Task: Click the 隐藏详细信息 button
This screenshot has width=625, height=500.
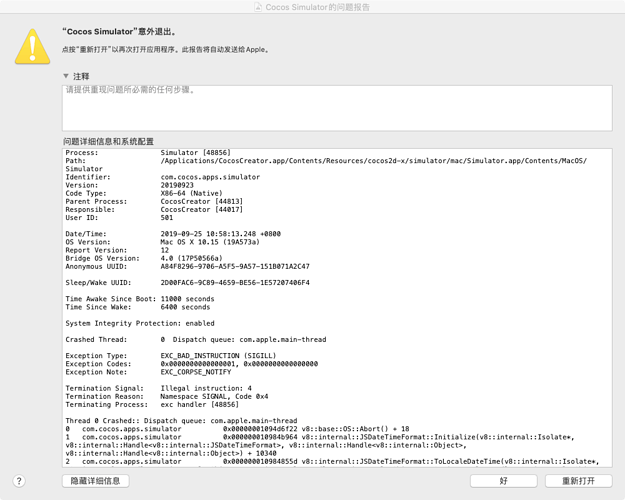Action: (x=96, y=481)
